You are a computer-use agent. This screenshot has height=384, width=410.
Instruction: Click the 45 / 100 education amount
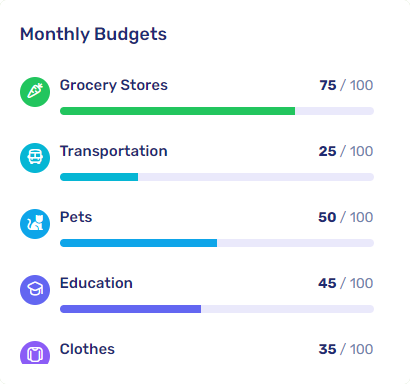[x=346, y=283]
